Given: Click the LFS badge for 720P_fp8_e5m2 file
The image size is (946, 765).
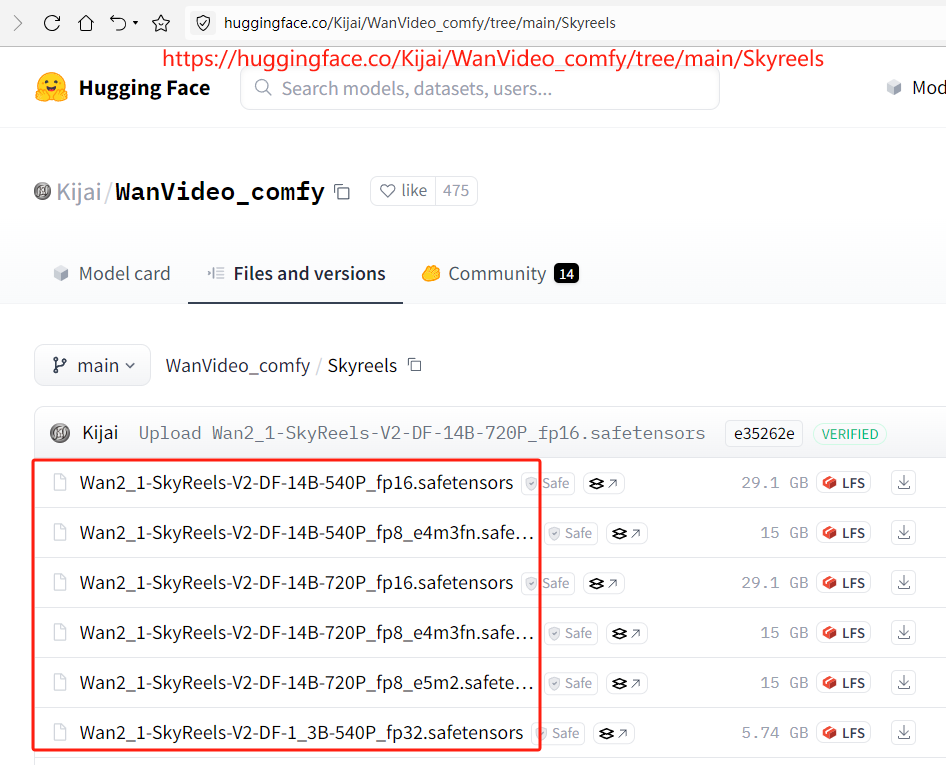Looking at the screenshot, I should click(843, 683).
